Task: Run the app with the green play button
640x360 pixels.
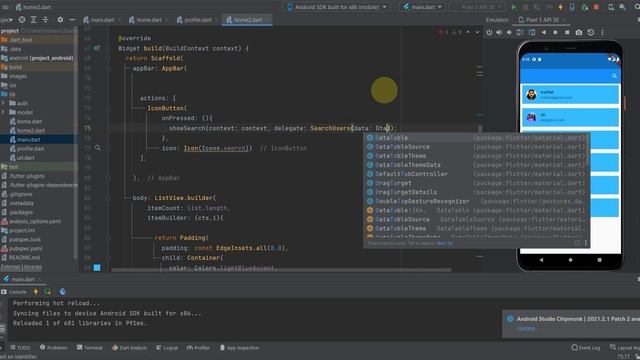Action: click(514, 7)
